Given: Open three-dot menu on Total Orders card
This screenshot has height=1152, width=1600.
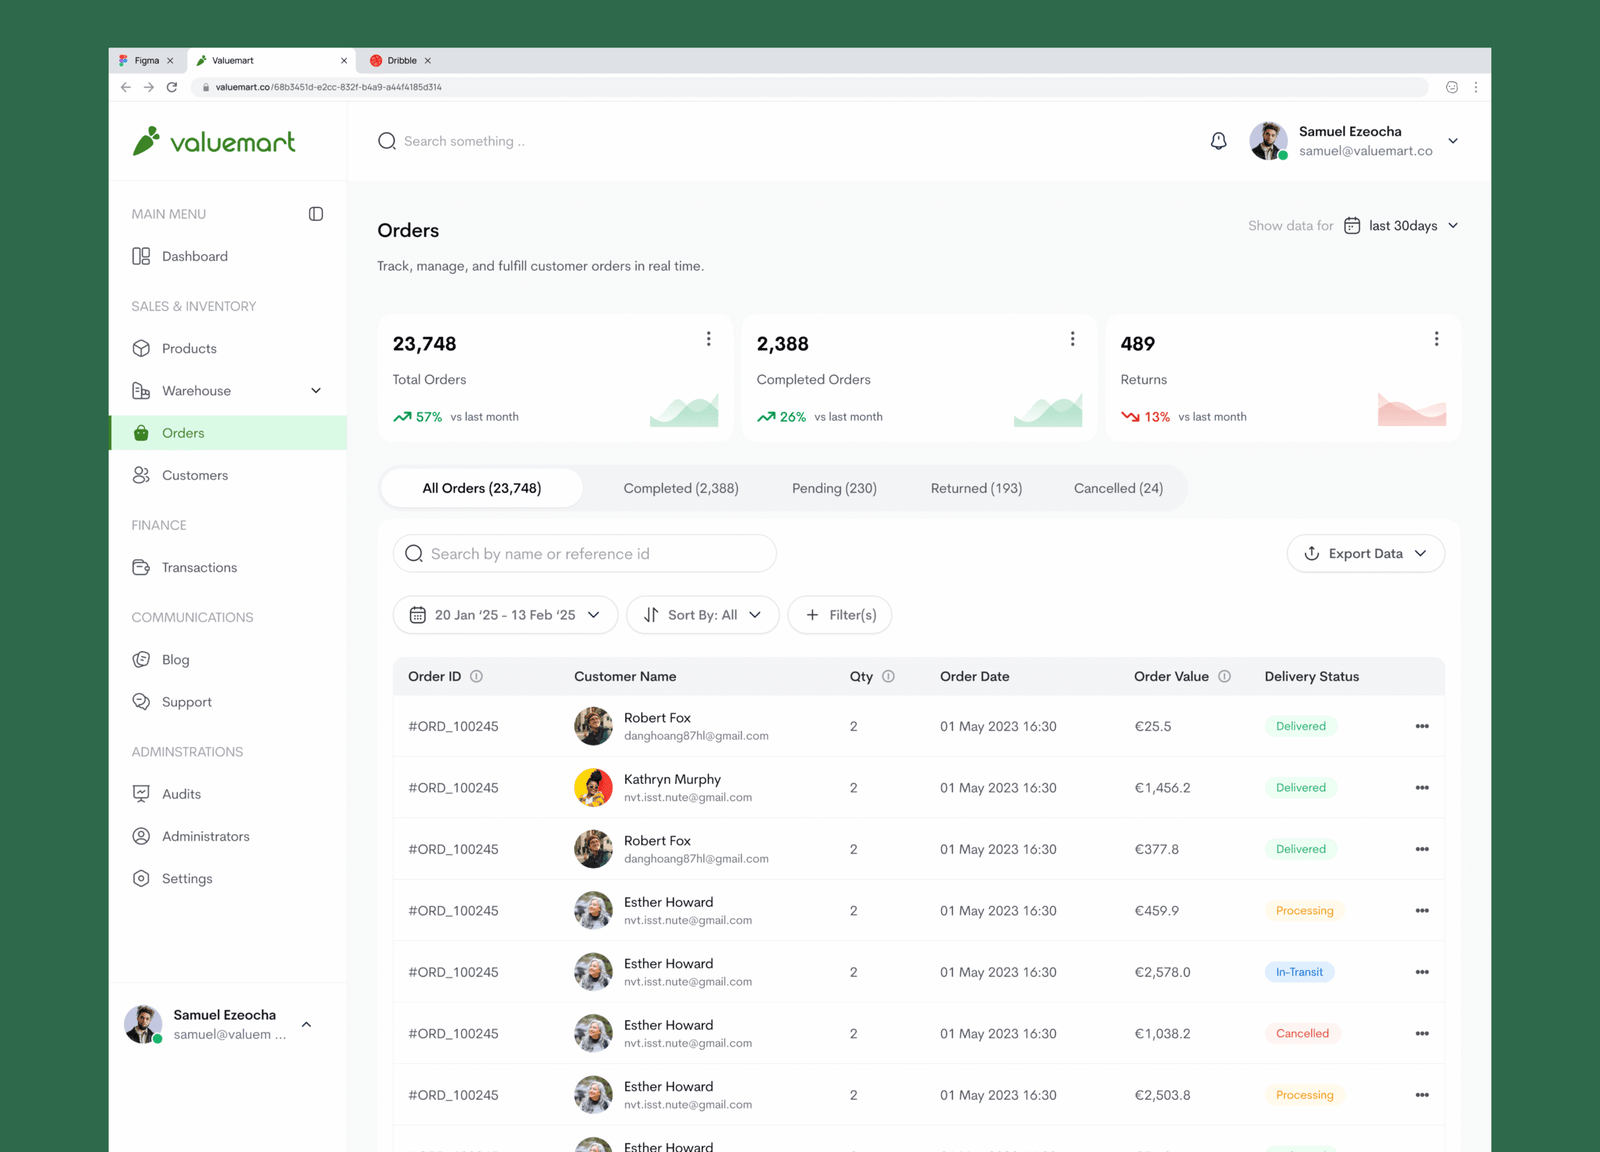Looking at the screenshot, I should pos(708,340).
